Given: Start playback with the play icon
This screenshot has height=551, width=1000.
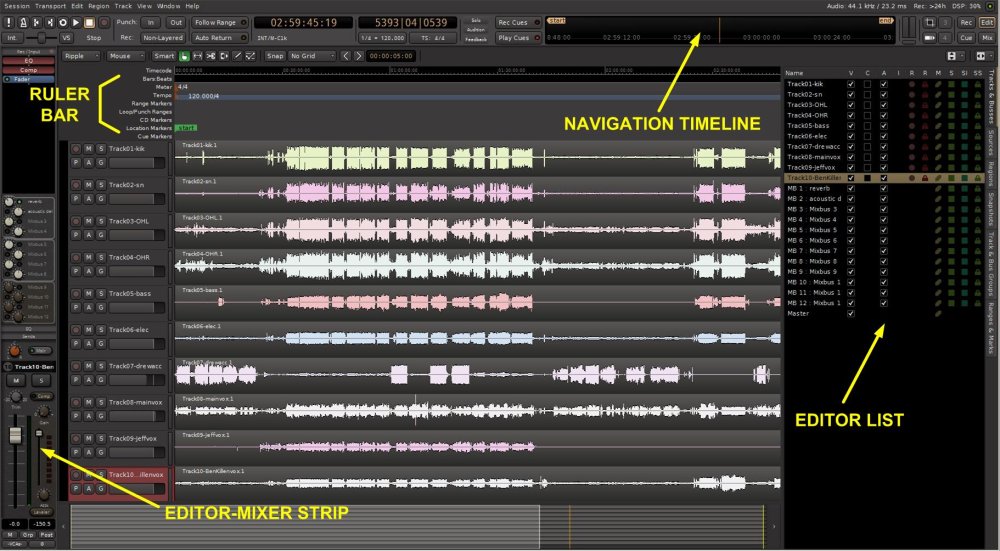Looking at the screenshot, I should point(76,22).
